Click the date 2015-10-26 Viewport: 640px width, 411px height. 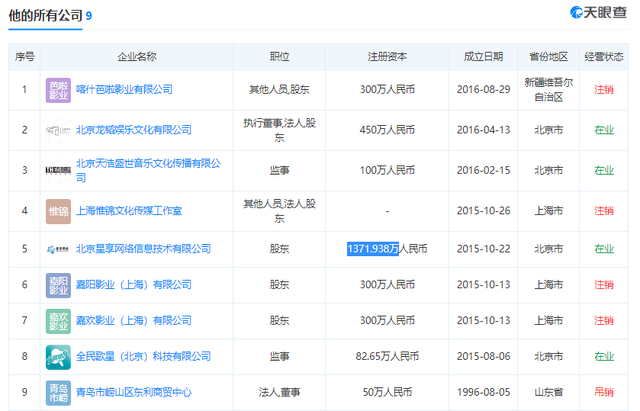pos(483,211)
